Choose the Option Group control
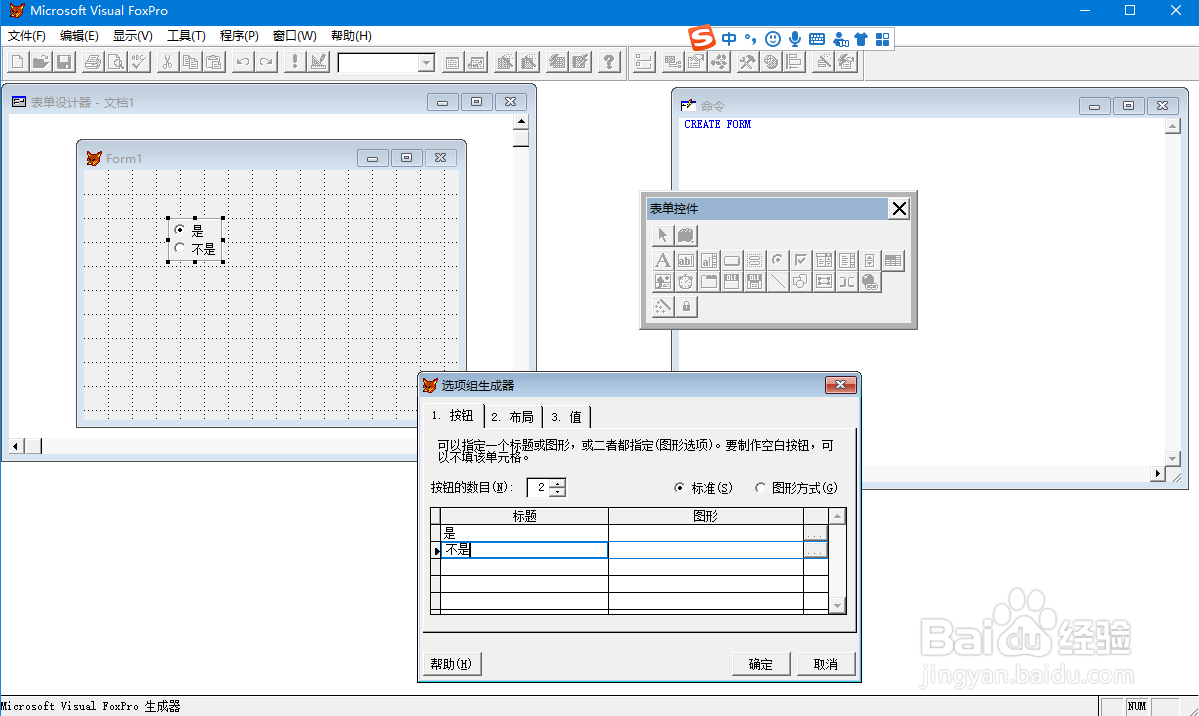 pyautogui.click(x=778, y=260)
